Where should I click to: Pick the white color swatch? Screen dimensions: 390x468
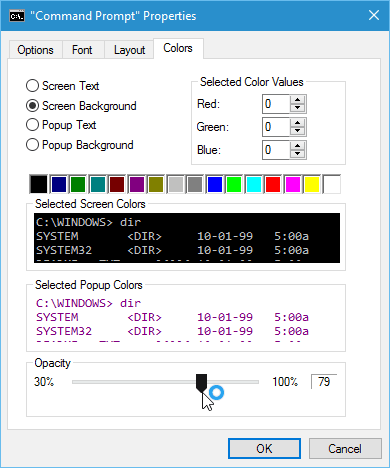tap(332, 184)
